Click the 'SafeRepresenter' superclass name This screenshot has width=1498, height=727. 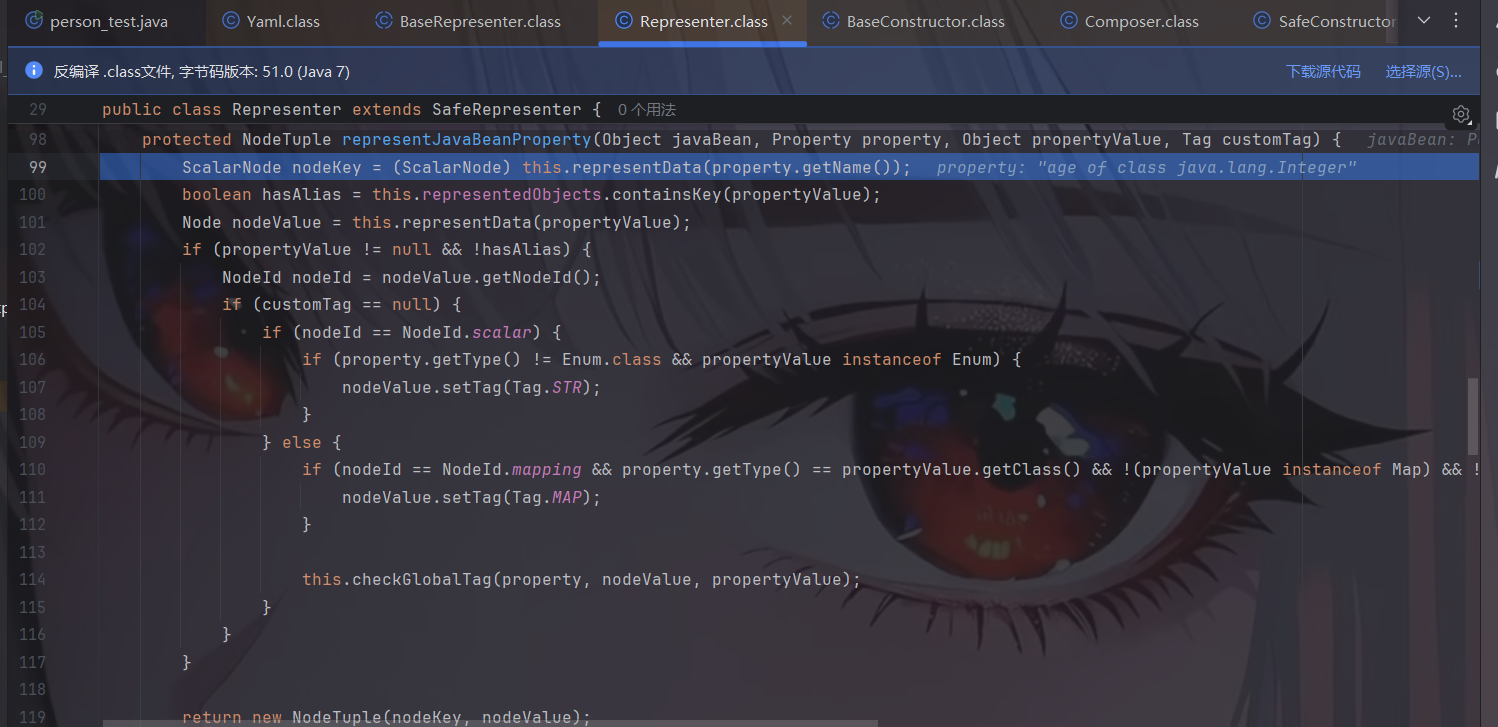click(506, 110)
